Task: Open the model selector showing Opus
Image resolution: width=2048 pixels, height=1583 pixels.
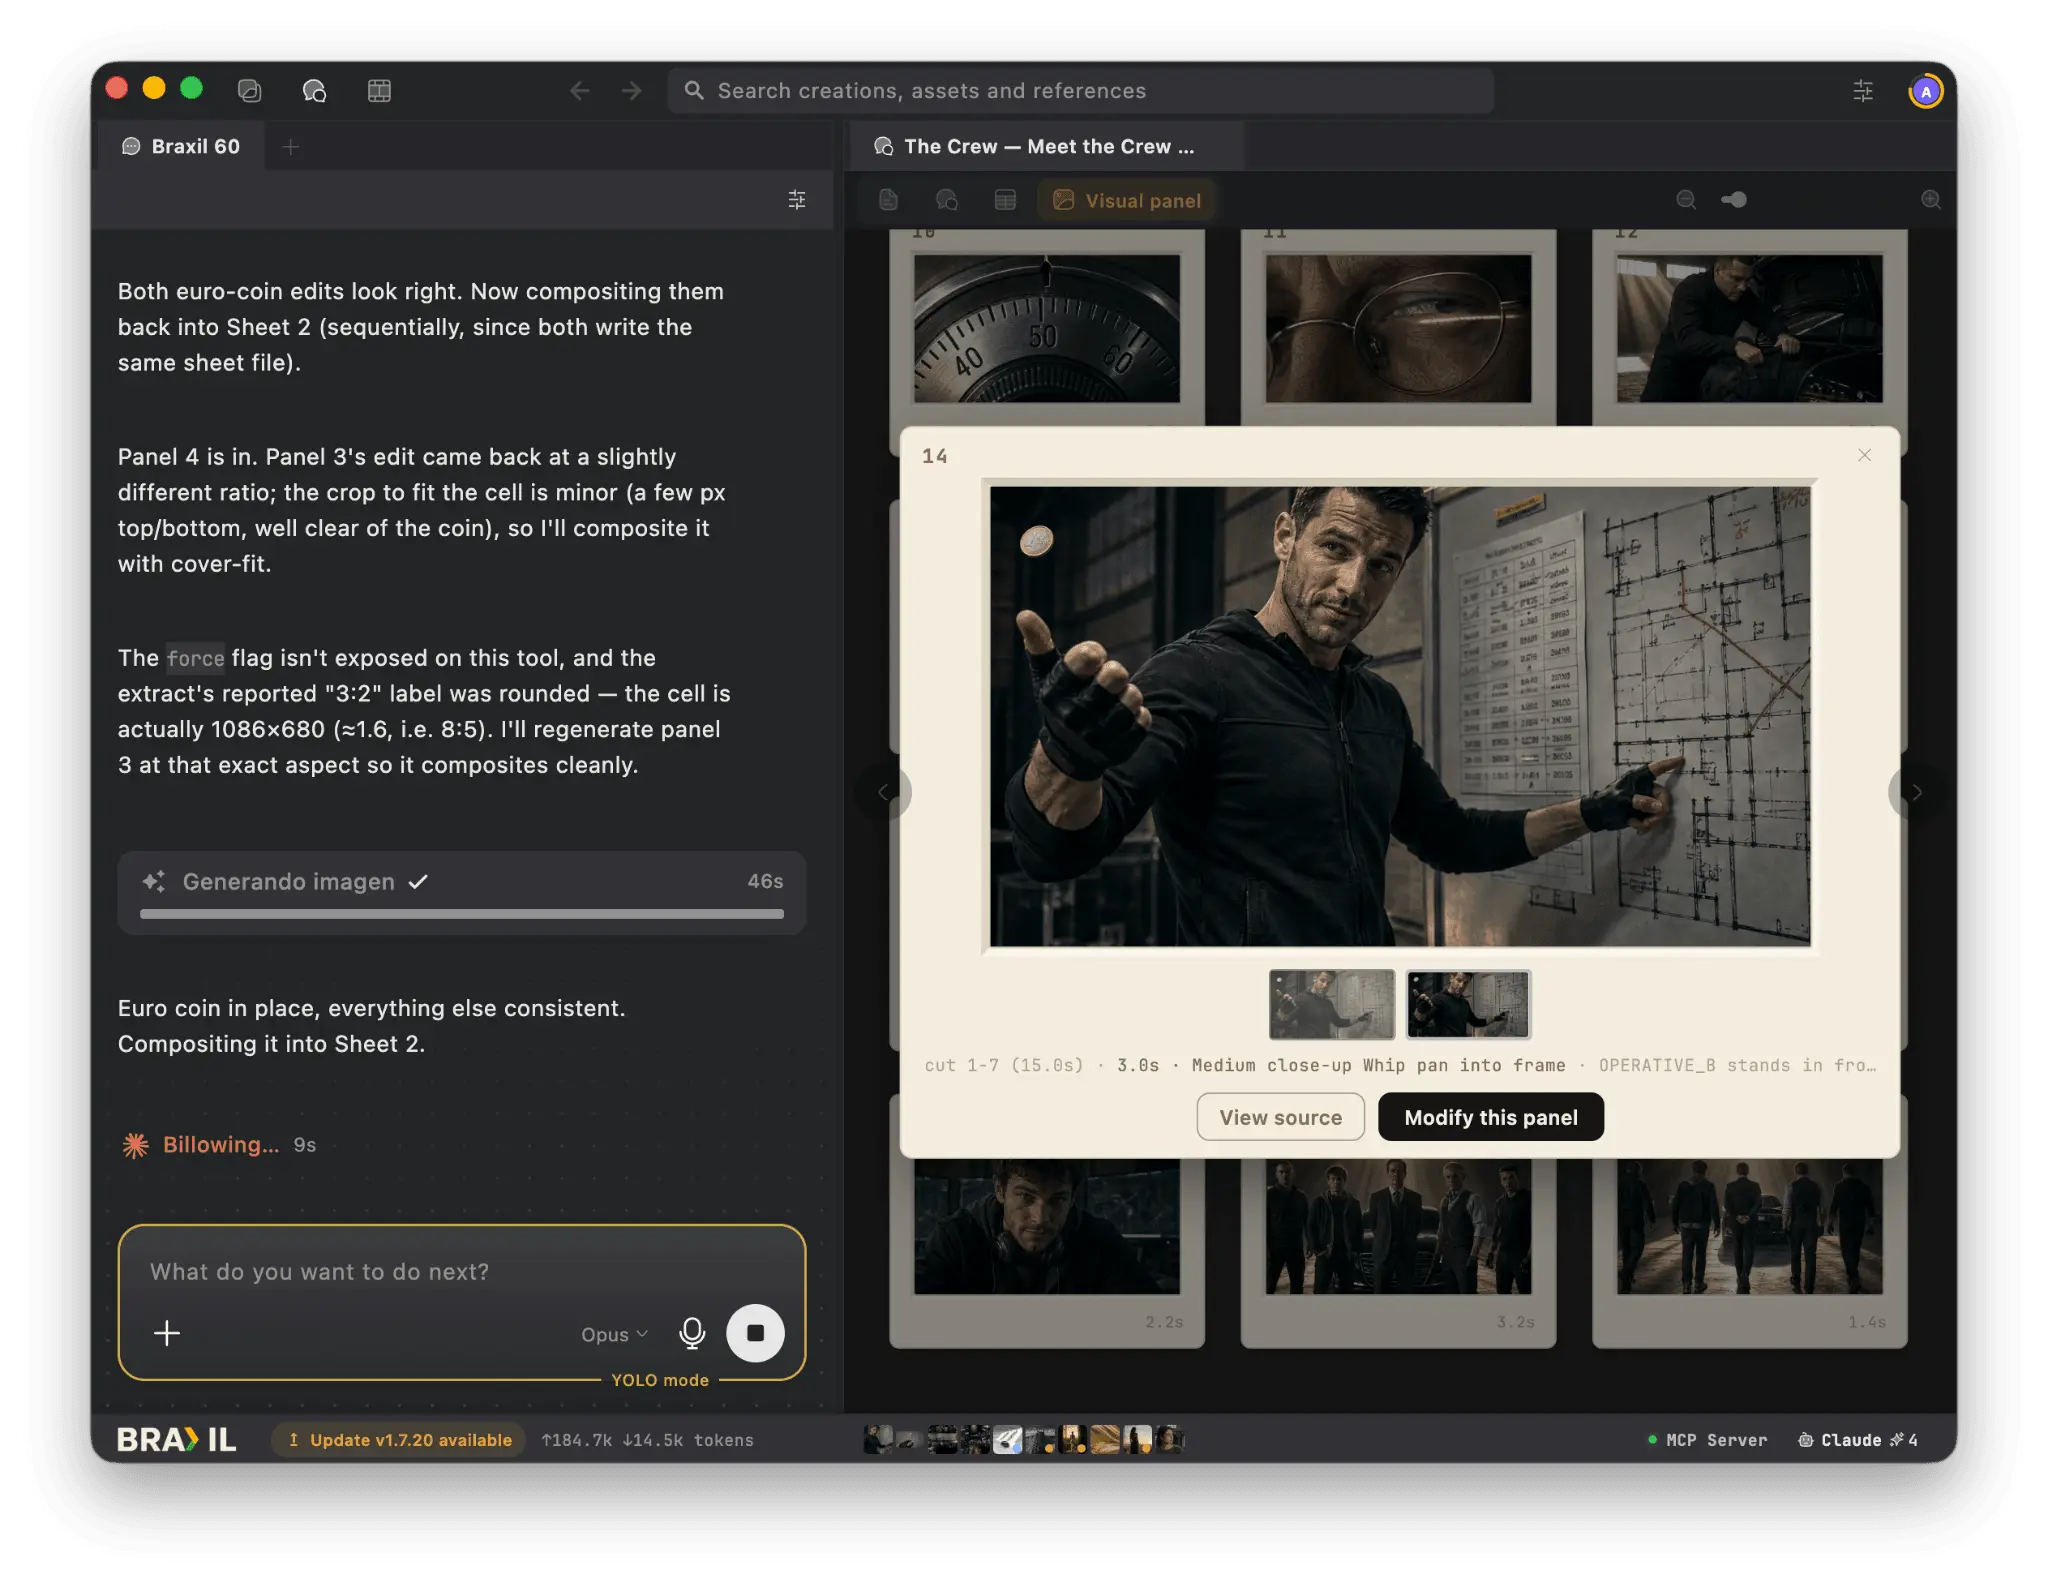Action: pos(614,1334)
